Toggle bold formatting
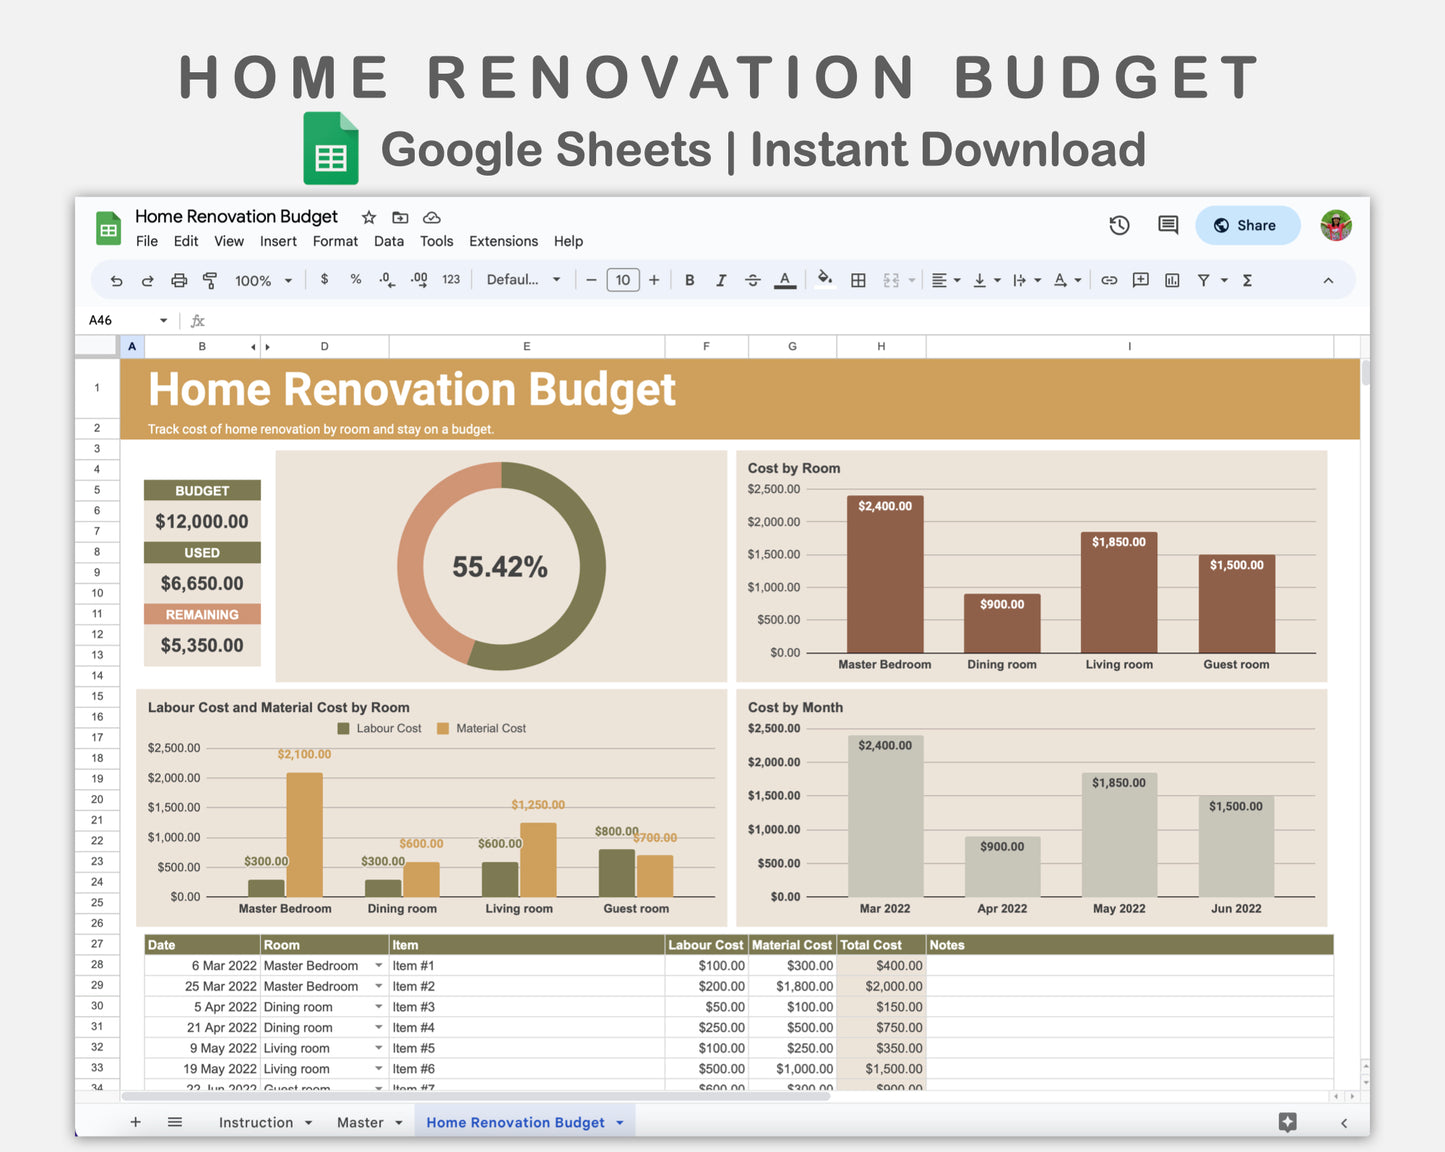 point(689,280)
